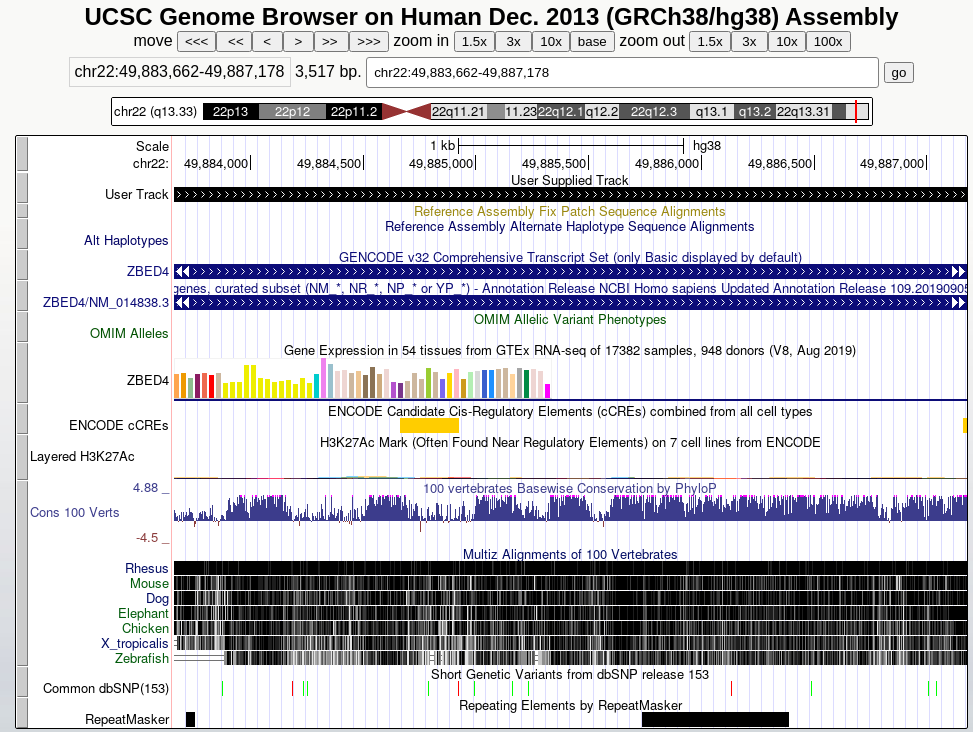This screenshot has height=732, width=973.
Task: Move view far right with >>> button
Action: point(369,42)
